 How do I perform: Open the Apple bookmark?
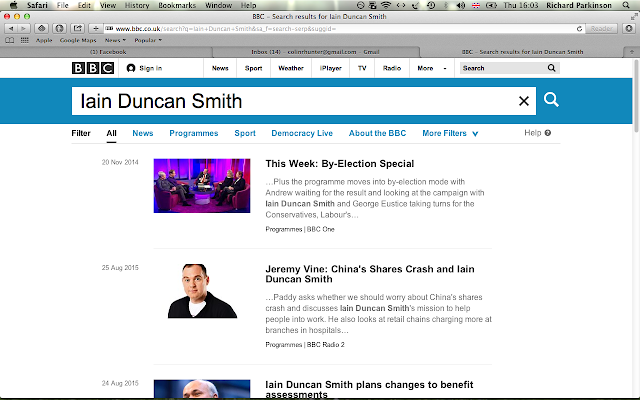(x=44, y=40)
